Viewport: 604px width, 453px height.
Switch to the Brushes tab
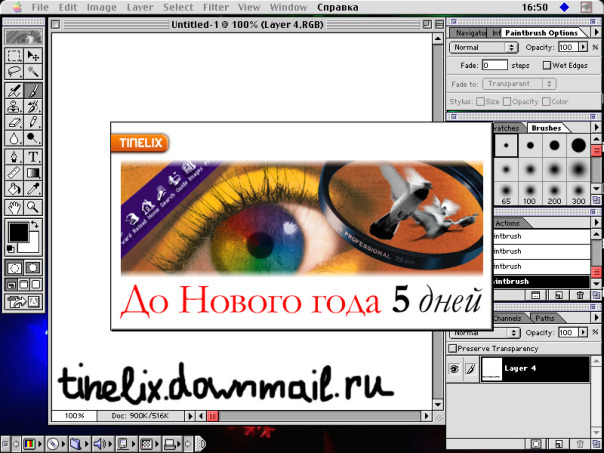coord(546,128)
